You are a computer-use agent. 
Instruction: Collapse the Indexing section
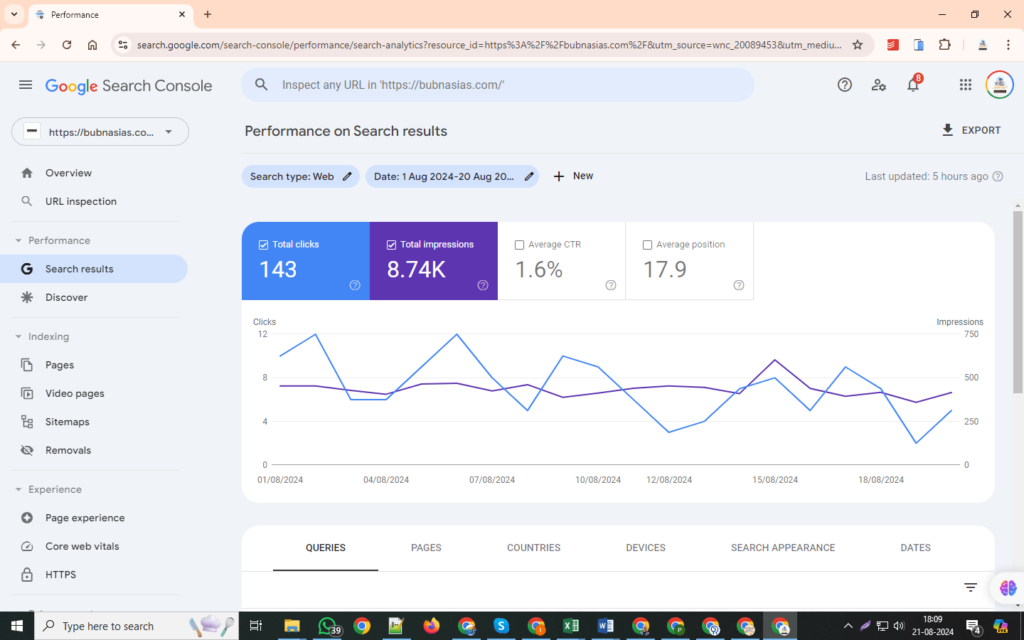pos(18,337)
